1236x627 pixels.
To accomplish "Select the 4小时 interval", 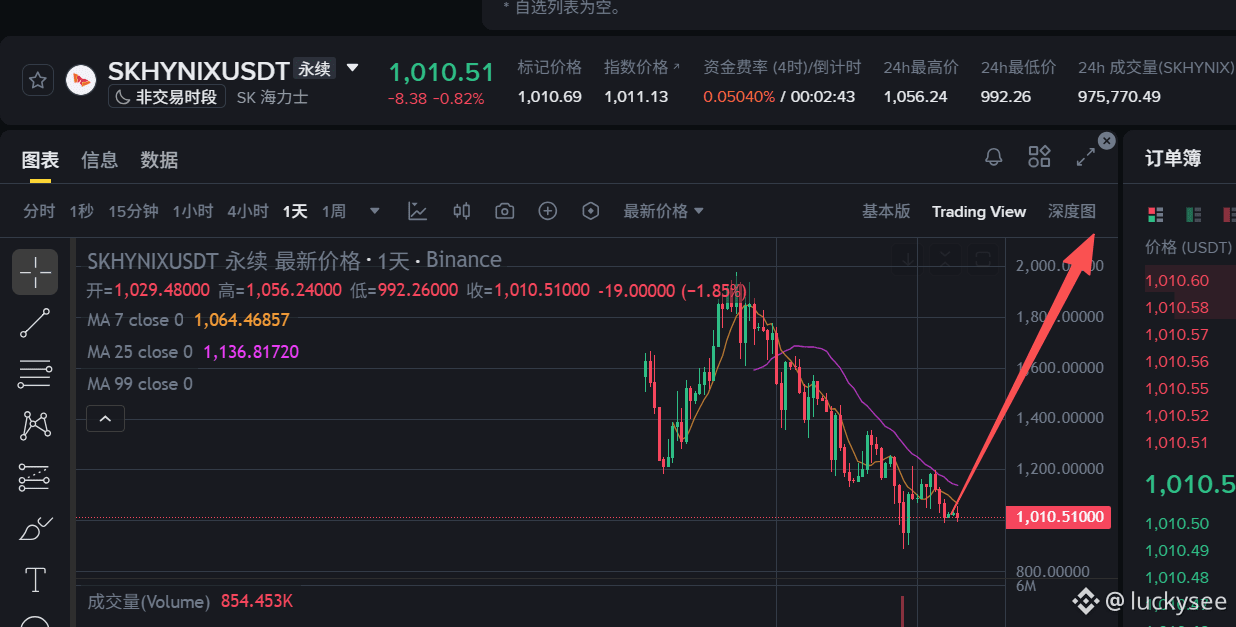I will (x=248, y=211).
